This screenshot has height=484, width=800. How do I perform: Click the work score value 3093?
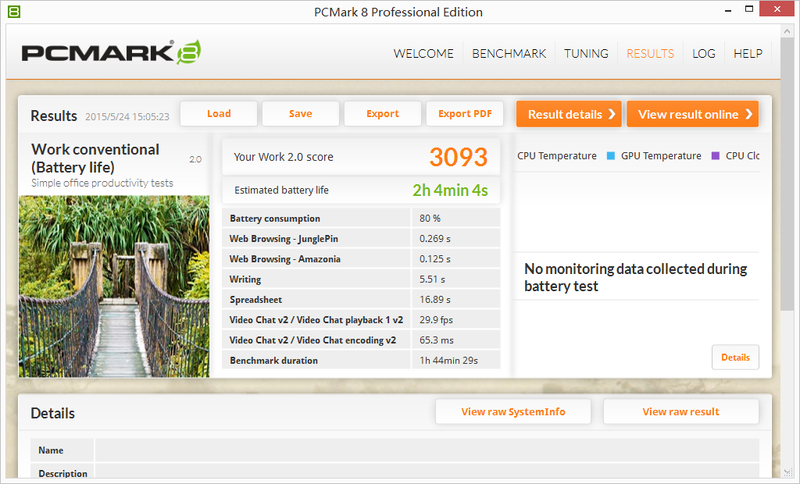458,157
